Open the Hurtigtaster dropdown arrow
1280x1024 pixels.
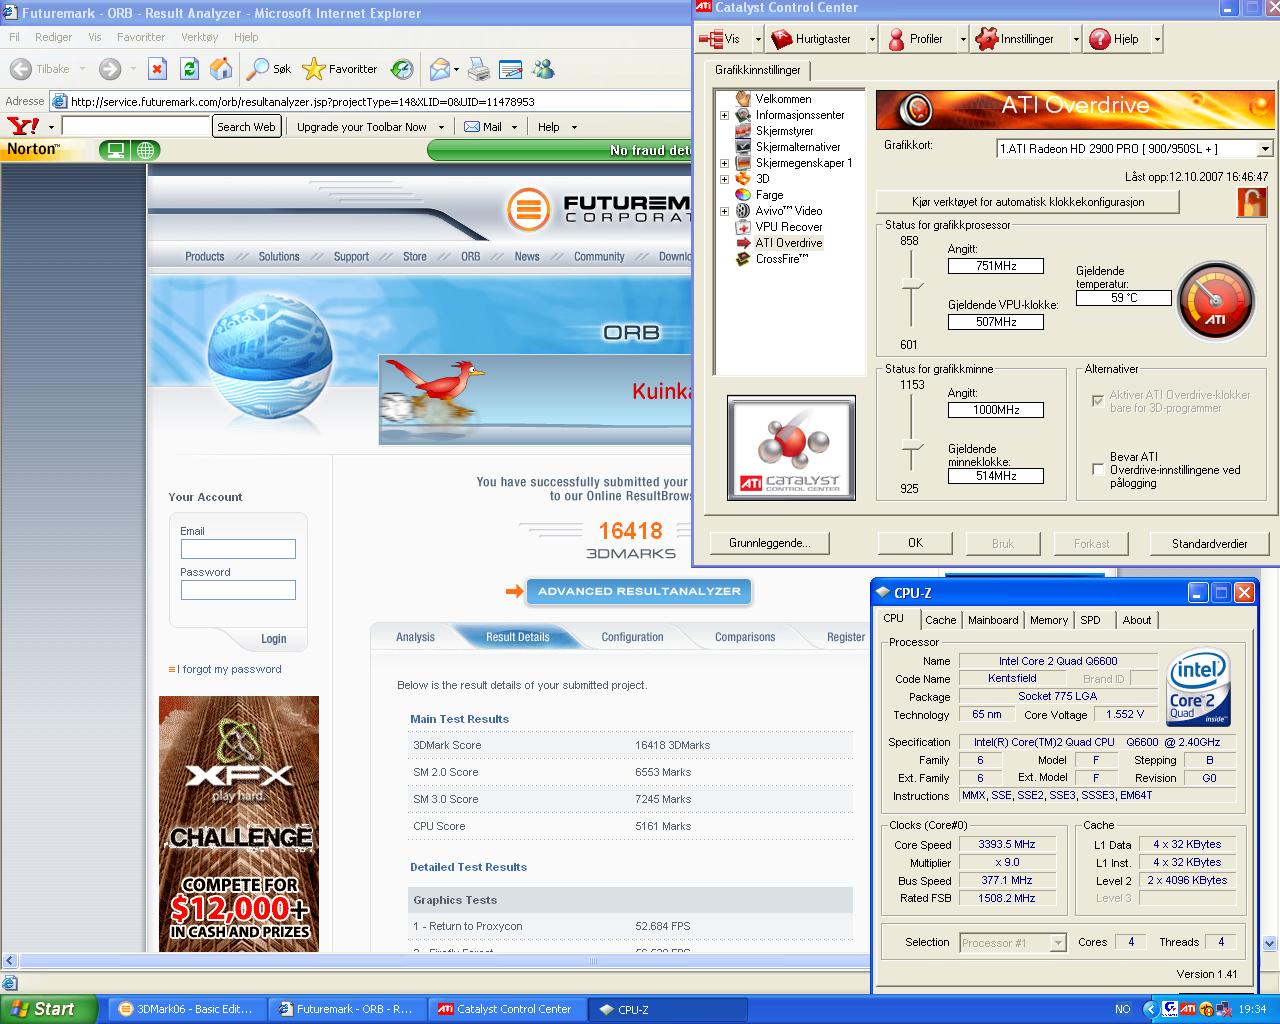(x=872, y=39)
